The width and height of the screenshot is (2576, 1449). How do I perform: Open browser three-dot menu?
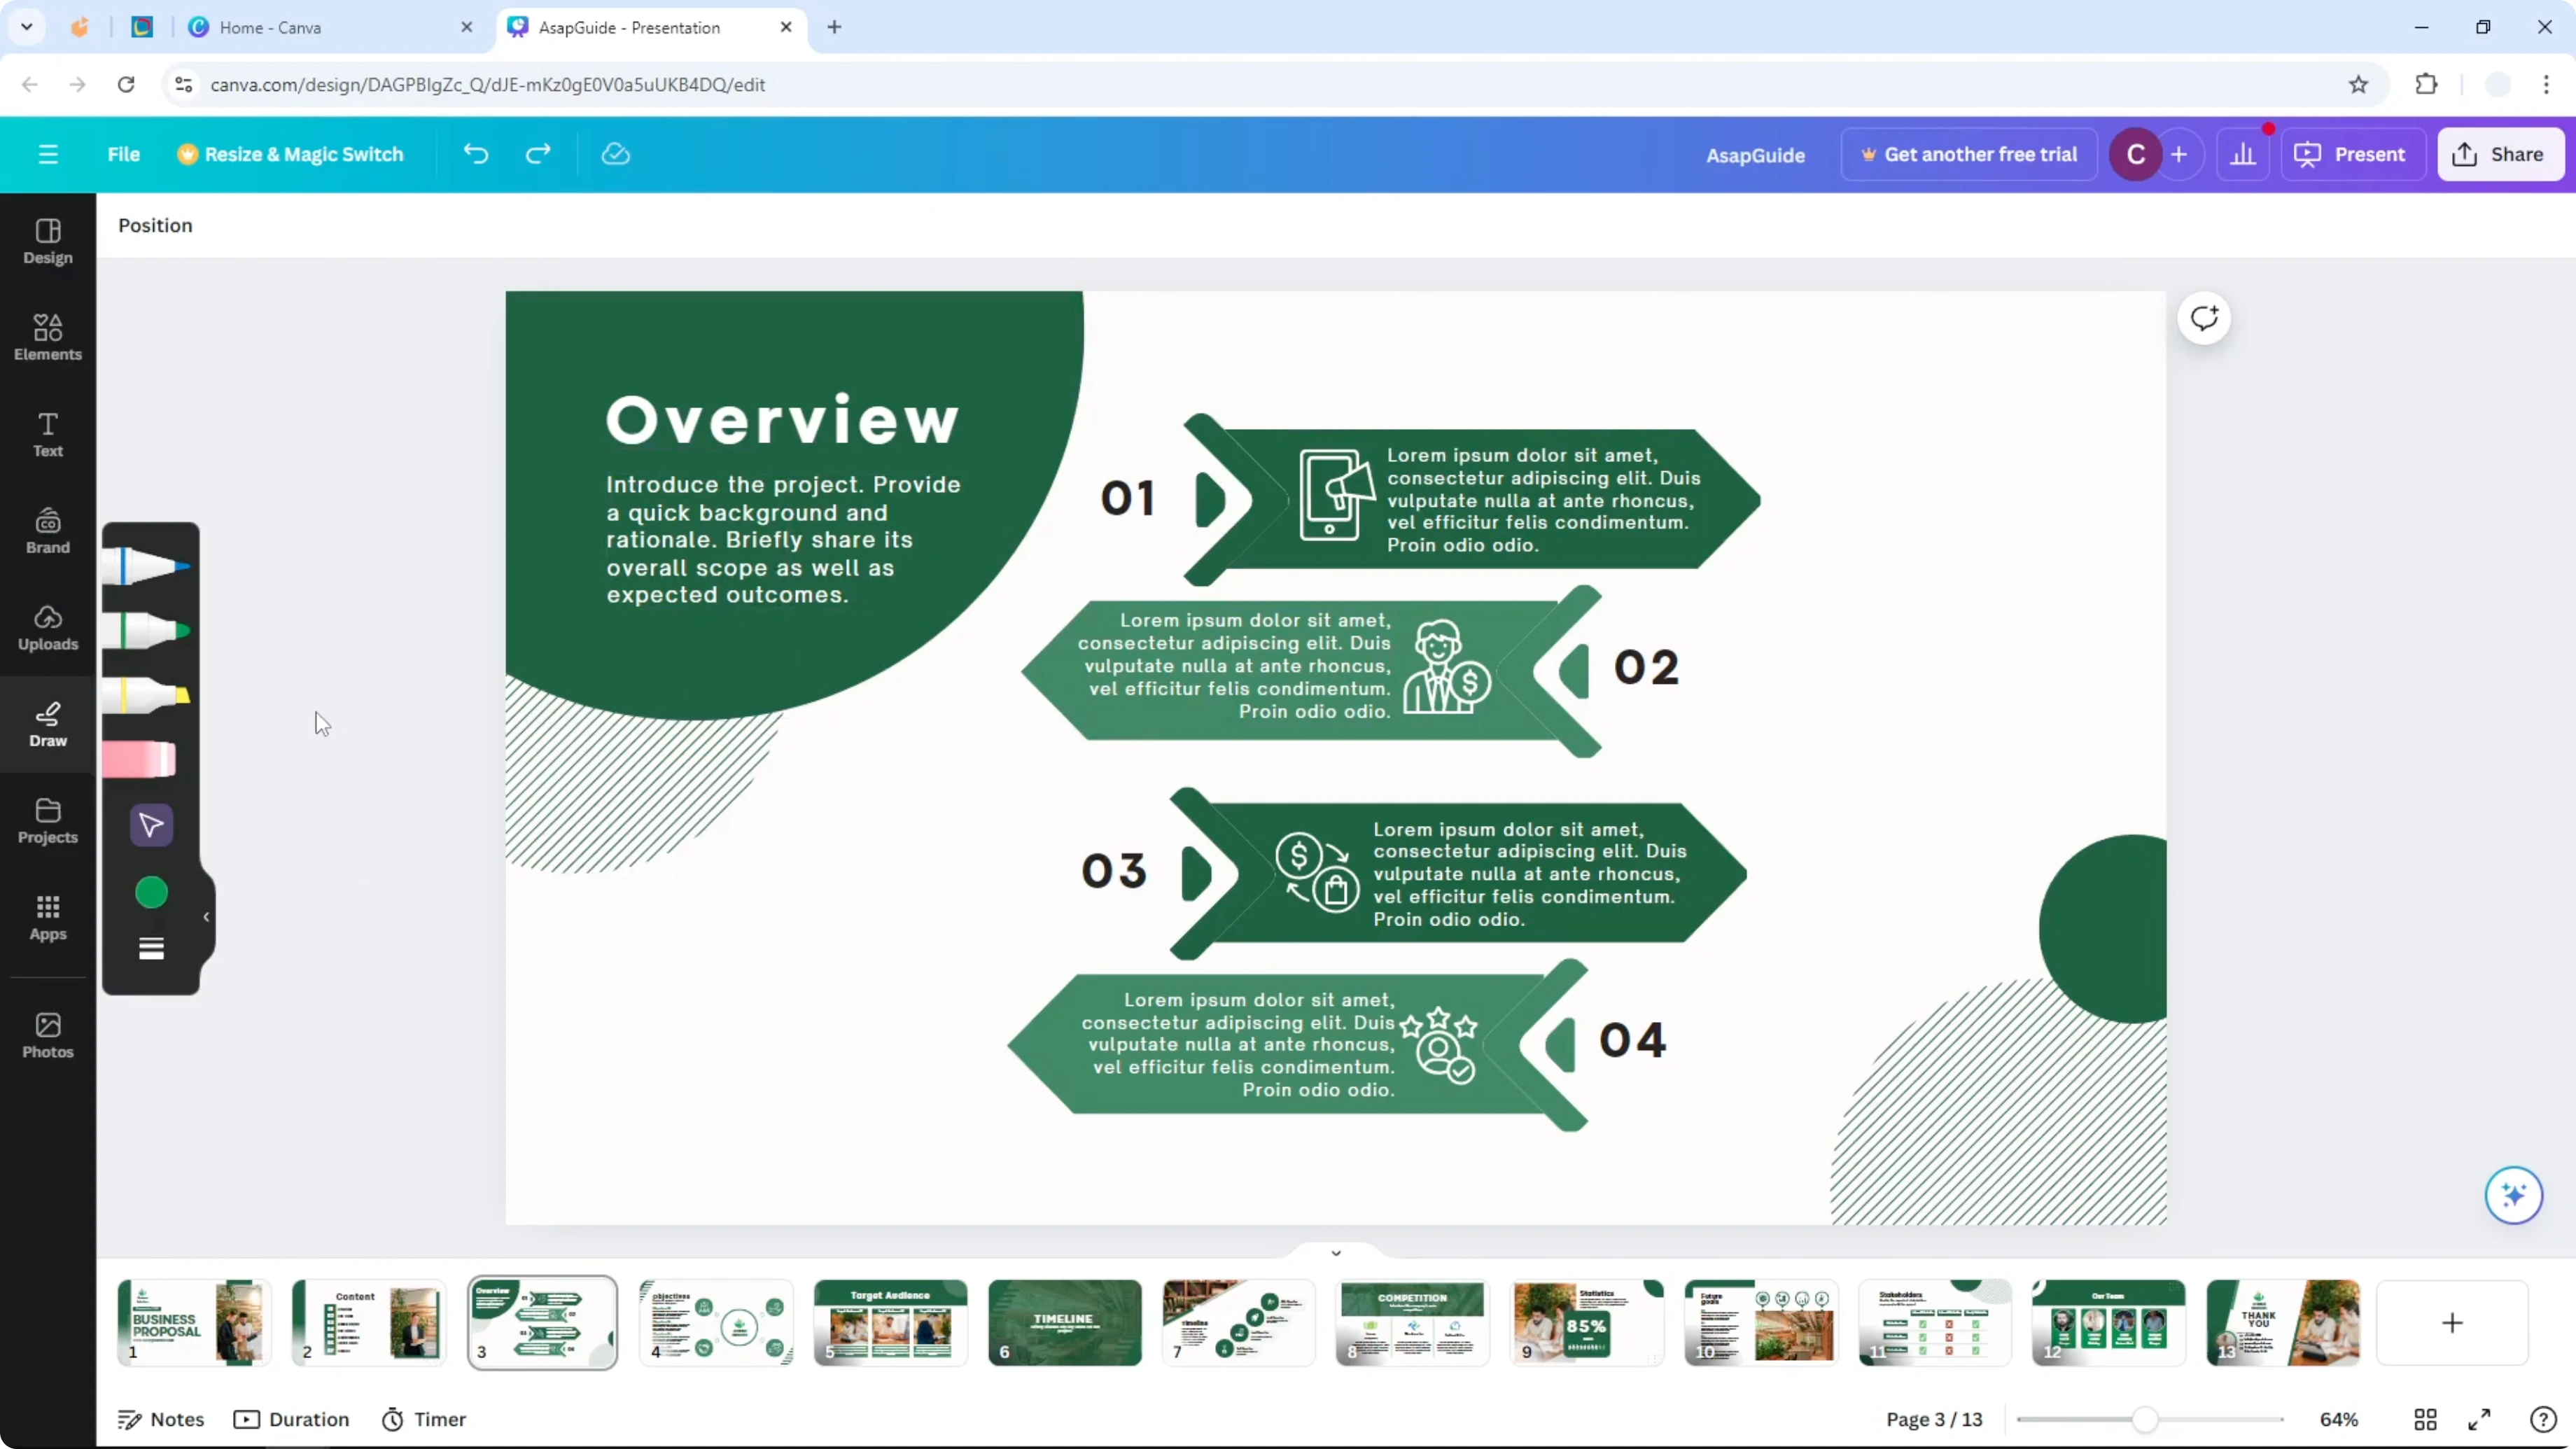click(2546, 84)
